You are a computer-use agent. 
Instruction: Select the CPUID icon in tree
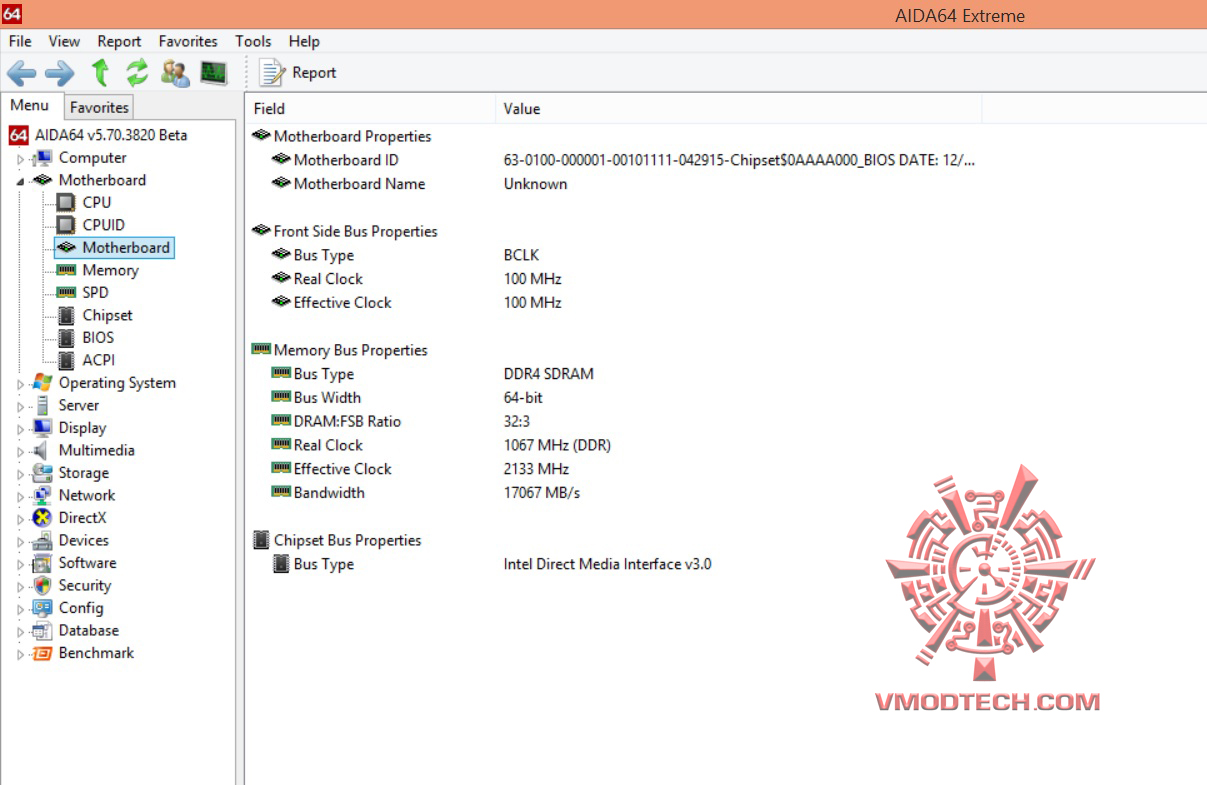click(x=66, y=225)
